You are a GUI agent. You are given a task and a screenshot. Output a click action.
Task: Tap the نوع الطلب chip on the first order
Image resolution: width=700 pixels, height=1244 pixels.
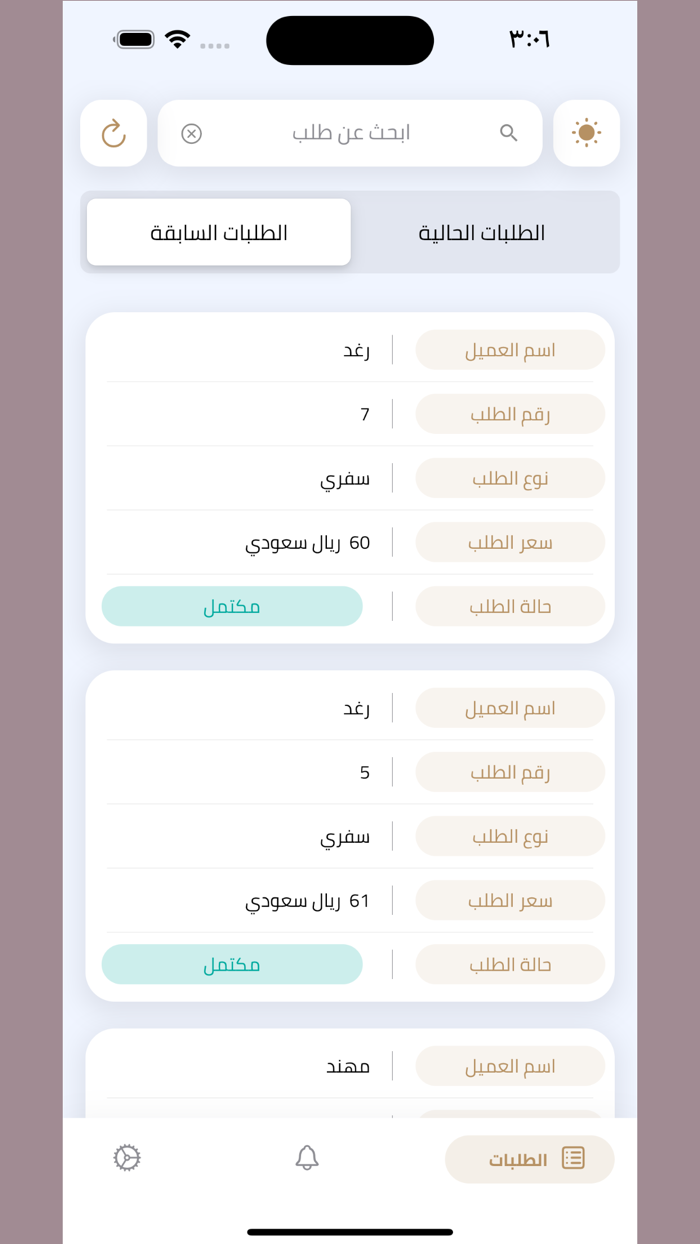tap(510, 478)
